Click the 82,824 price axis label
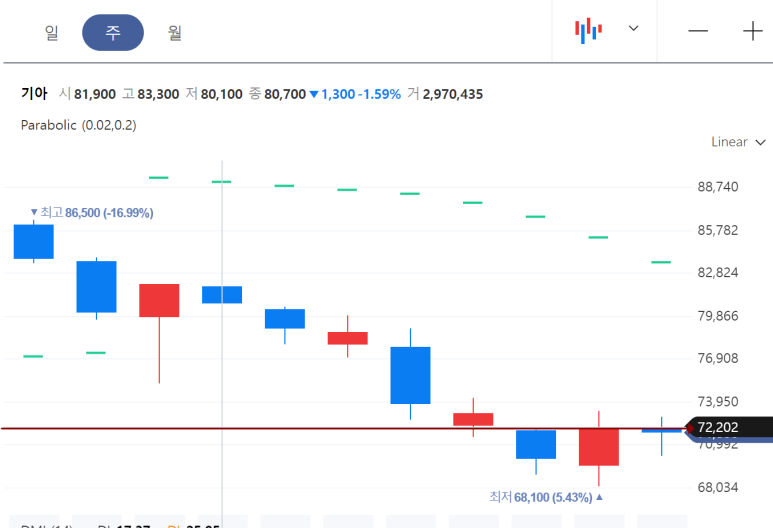 click(x=718, y=273)
